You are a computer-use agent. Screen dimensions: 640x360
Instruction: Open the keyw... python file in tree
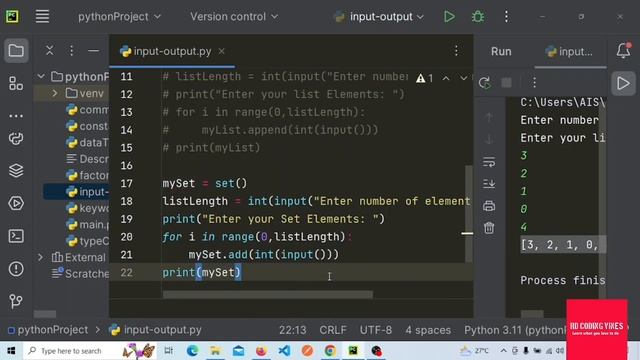coord(88,208)
